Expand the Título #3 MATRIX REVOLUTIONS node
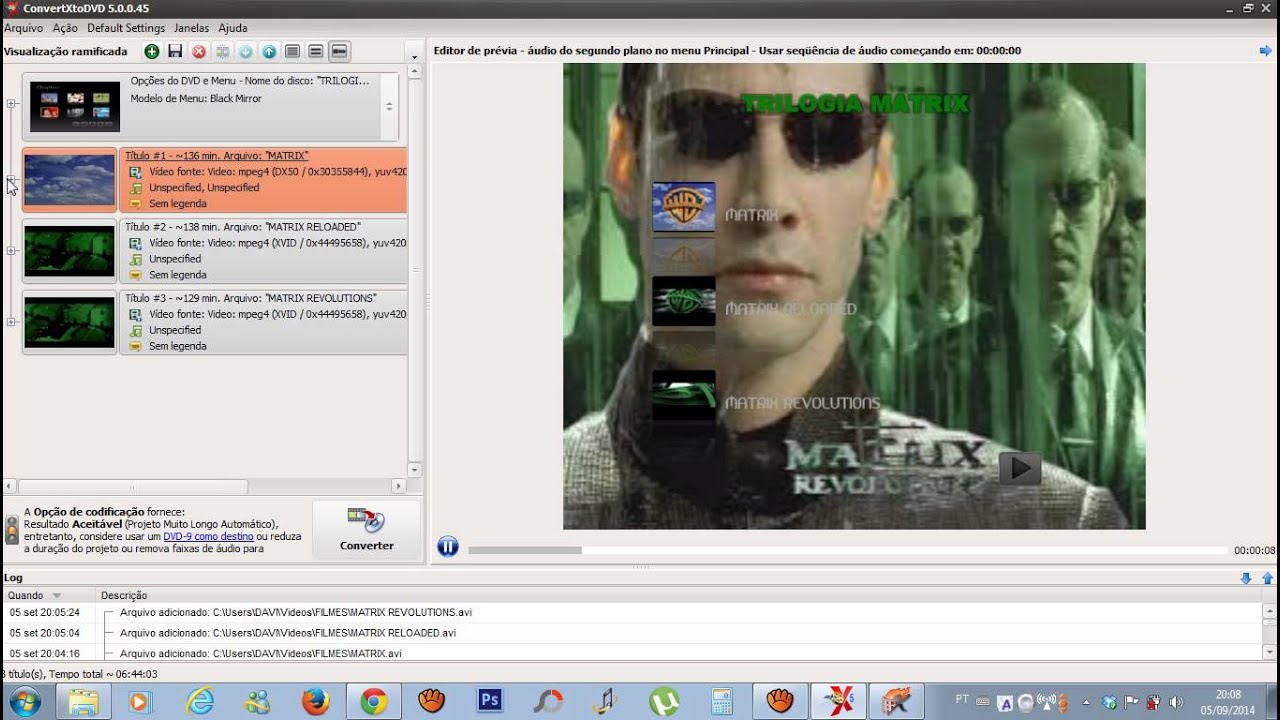Screen dimensions: 1280x720 (12, 322)
